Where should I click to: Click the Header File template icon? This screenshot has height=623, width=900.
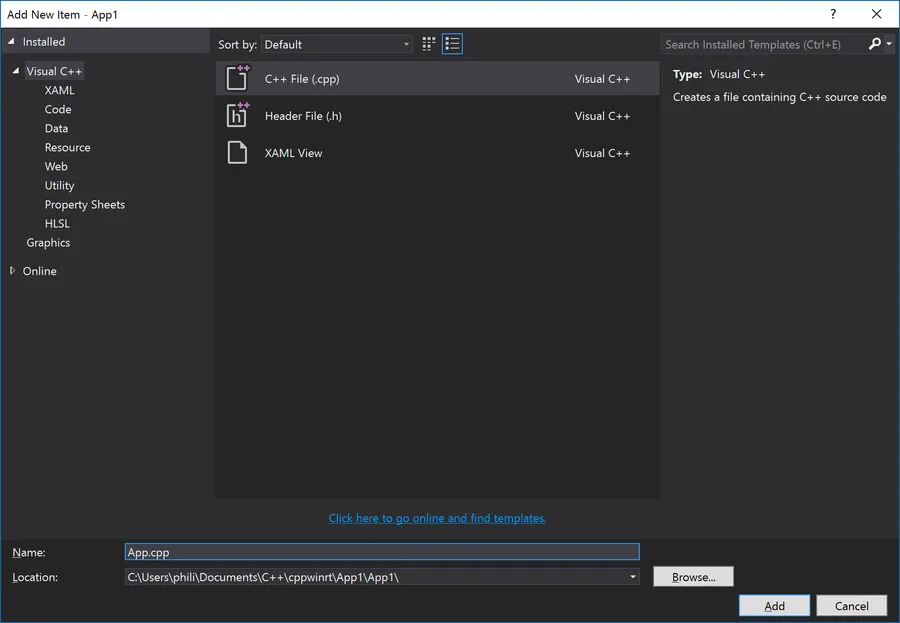237,115
